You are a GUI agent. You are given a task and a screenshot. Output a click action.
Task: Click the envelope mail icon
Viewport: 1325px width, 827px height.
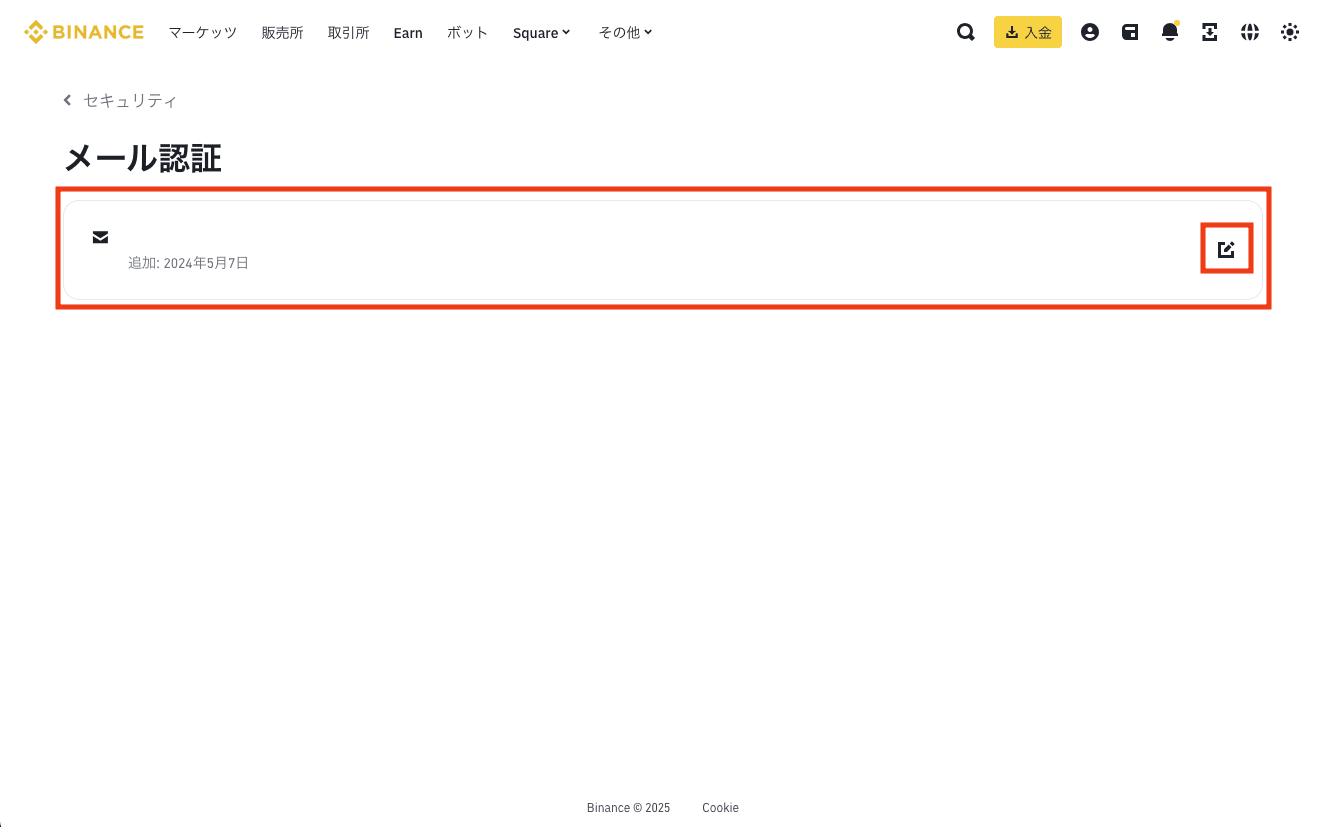pos(100,237)
